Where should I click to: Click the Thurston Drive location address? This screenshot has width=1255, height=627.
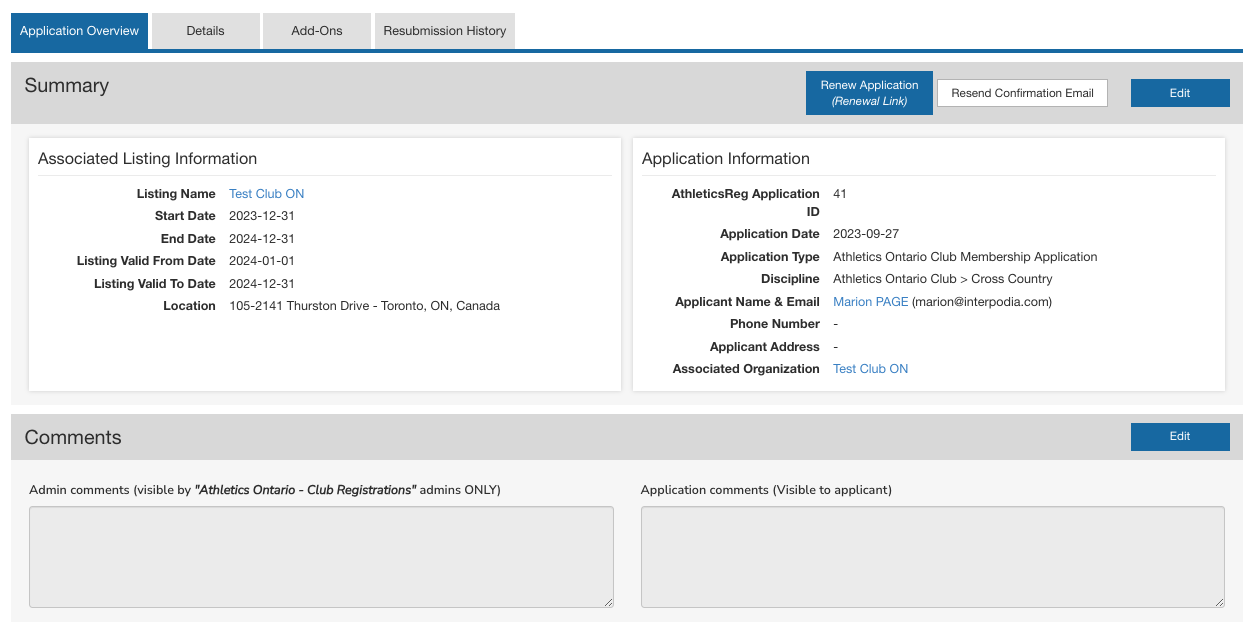click(x=364, y=306)
